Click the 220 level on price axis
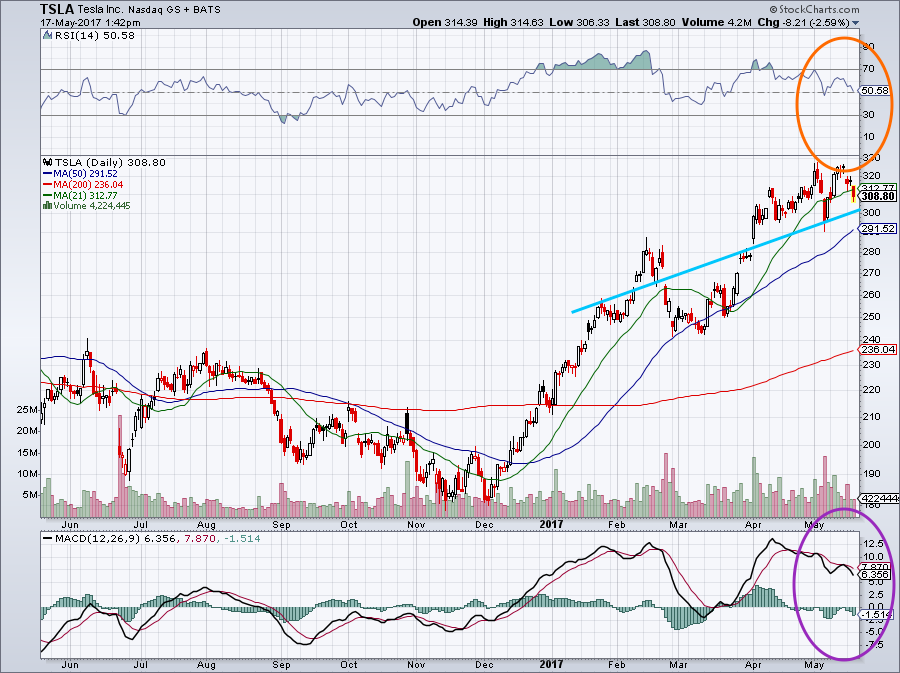The image size is (900, 673). coord(871,390)
